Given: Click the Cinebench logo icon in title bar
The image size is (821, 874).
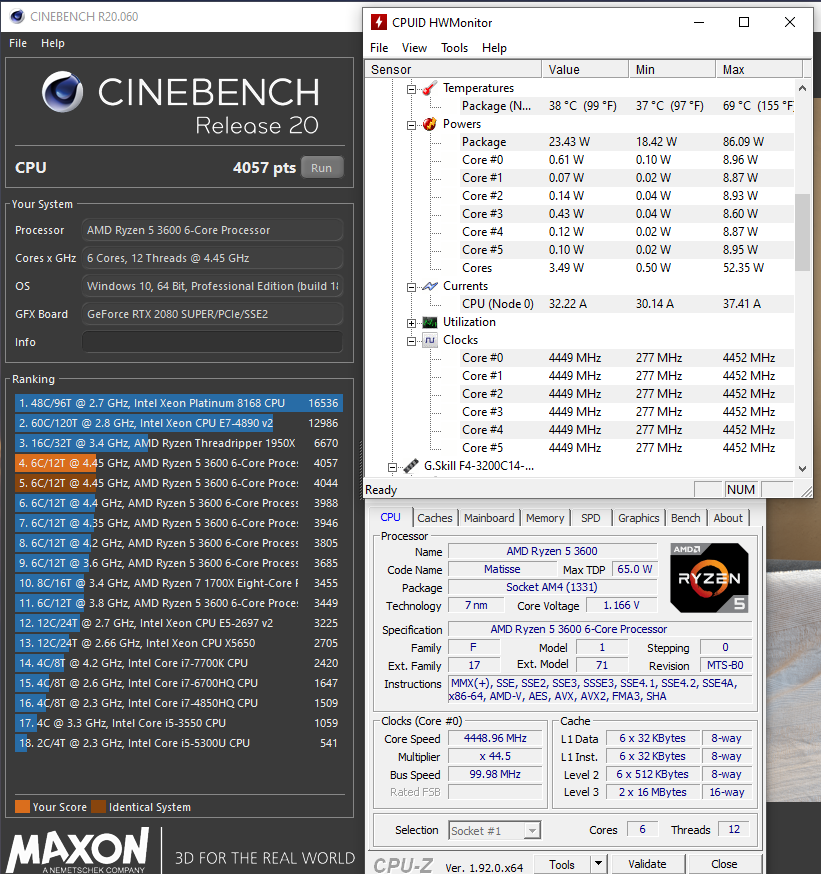Looking at the screenshot, I should [15, 16].
